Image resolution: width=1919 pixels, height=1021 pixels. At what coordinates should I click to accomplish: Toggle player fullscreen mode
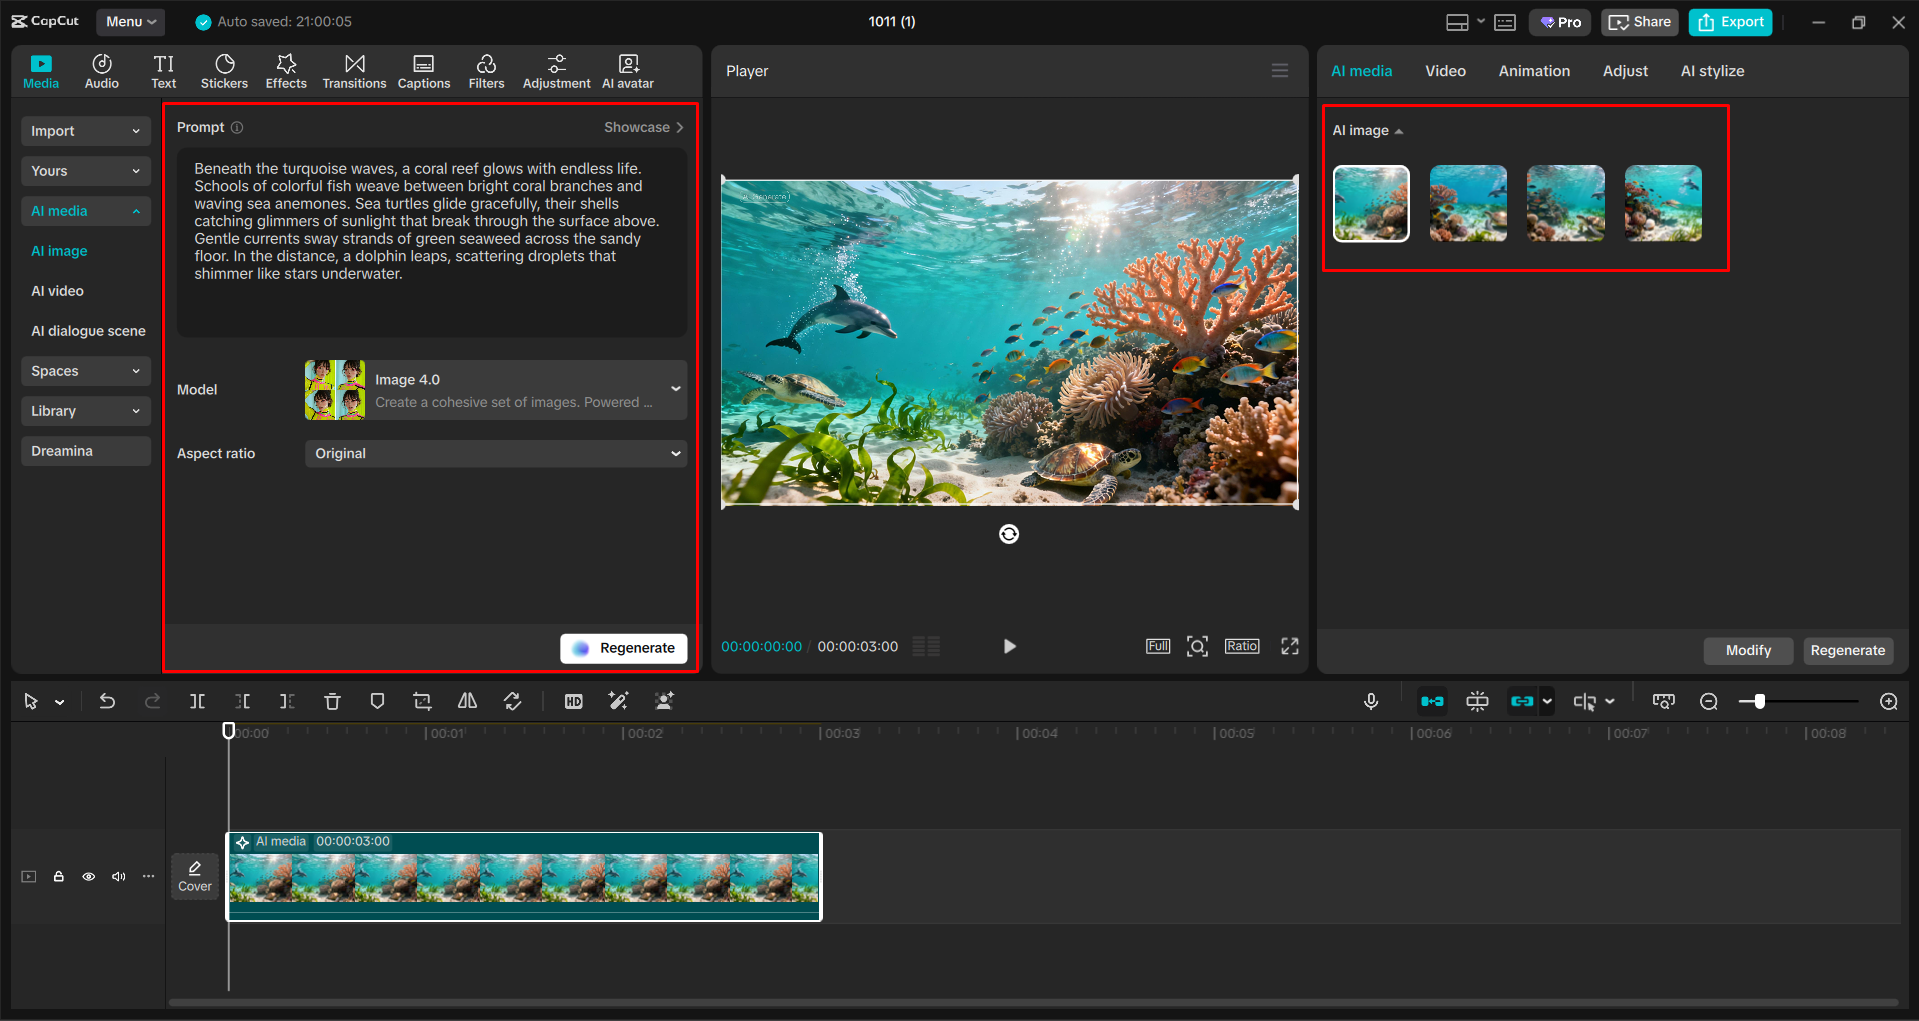(1290, 646)
